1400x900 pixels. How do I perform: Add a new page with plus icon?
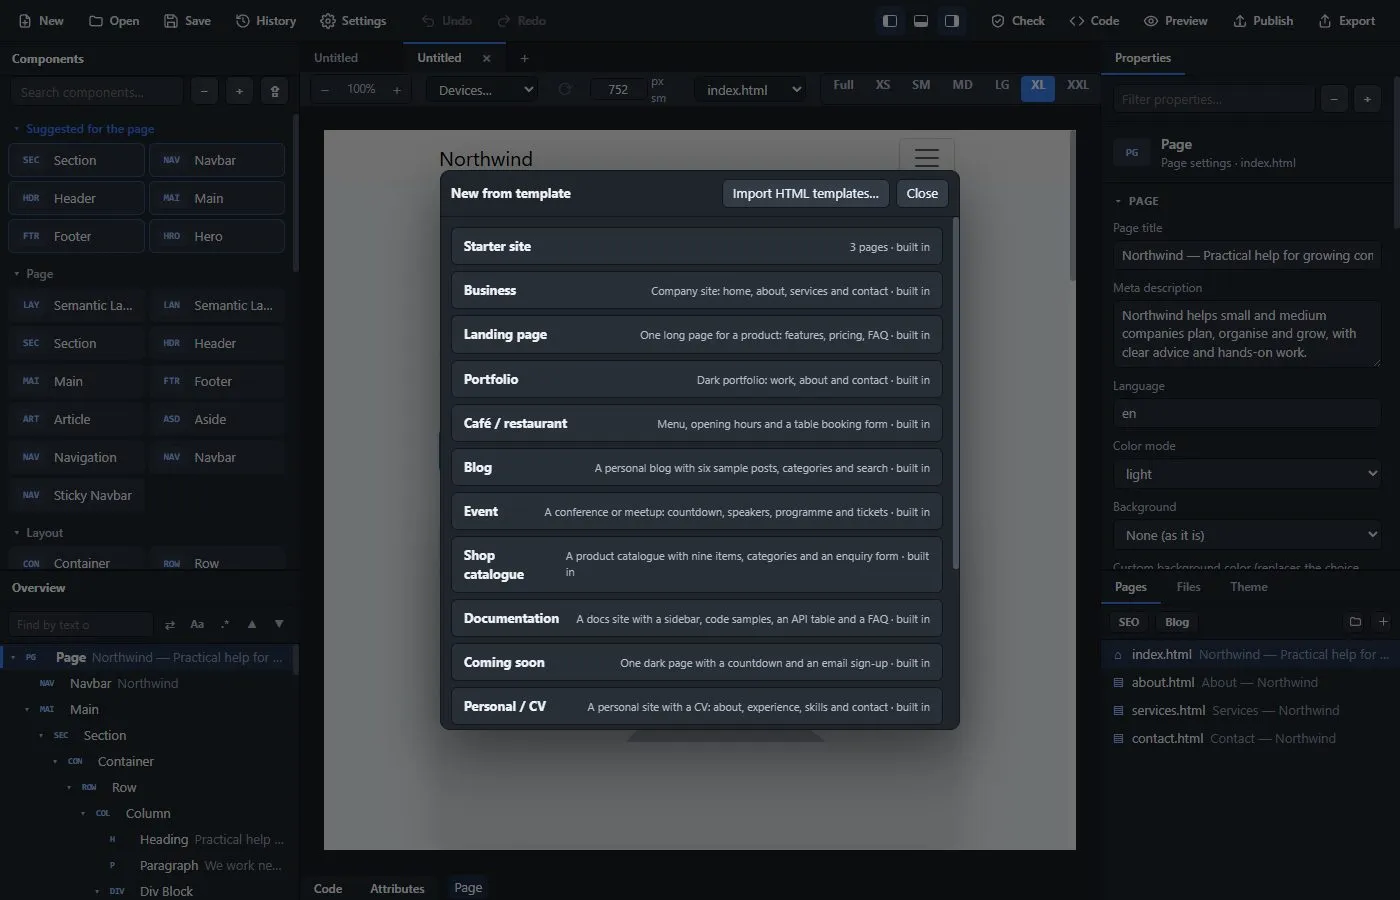coord(1383,622)
